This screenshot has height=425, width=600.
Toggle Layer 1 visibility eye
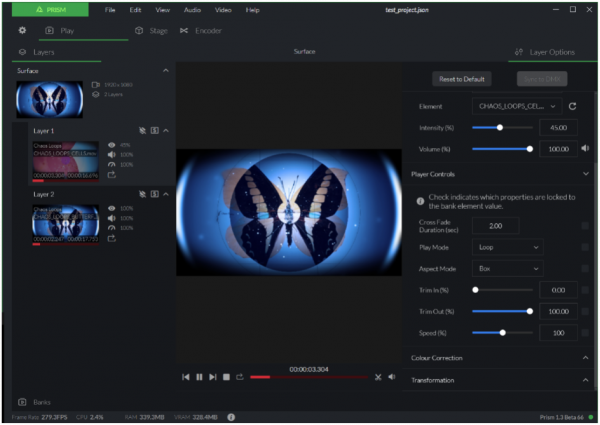(x=111, y=145)
